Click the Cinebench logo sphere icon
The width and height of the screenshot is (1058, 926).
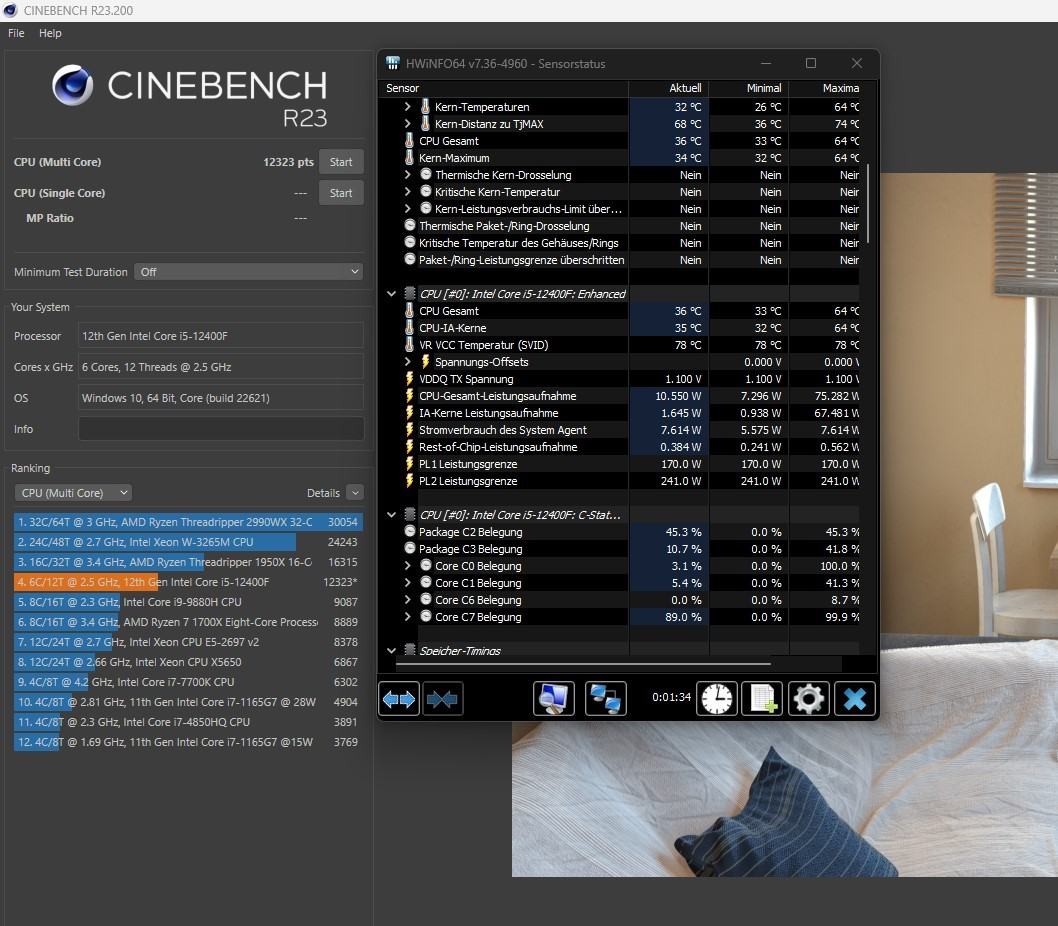tap(73, 85)
